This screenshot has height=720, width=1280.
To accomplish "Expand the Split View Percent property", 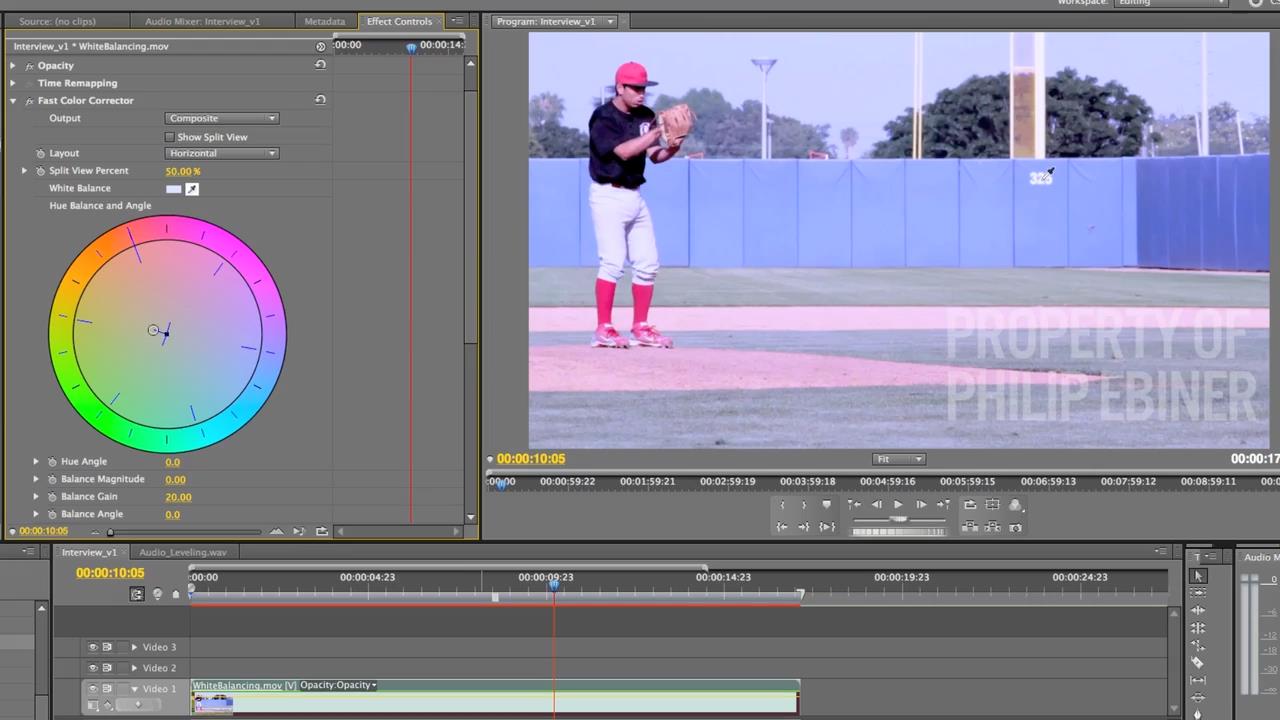I will coord(25,171).
